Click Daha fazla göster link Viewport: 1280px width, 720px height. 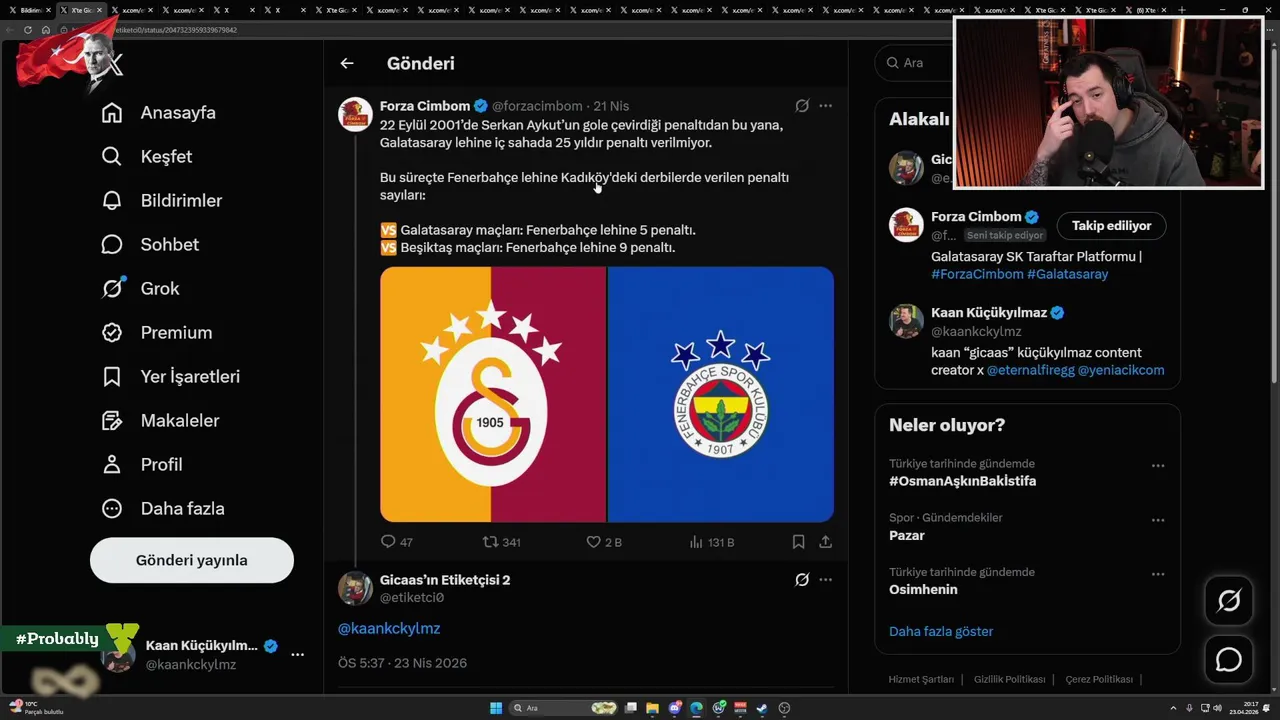(x=941, y=632)
